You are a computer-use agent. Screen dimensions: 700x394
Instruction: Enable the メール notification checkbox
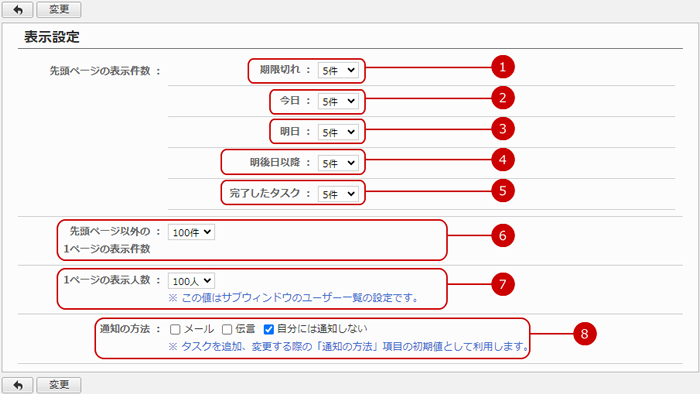coord(175,329)
